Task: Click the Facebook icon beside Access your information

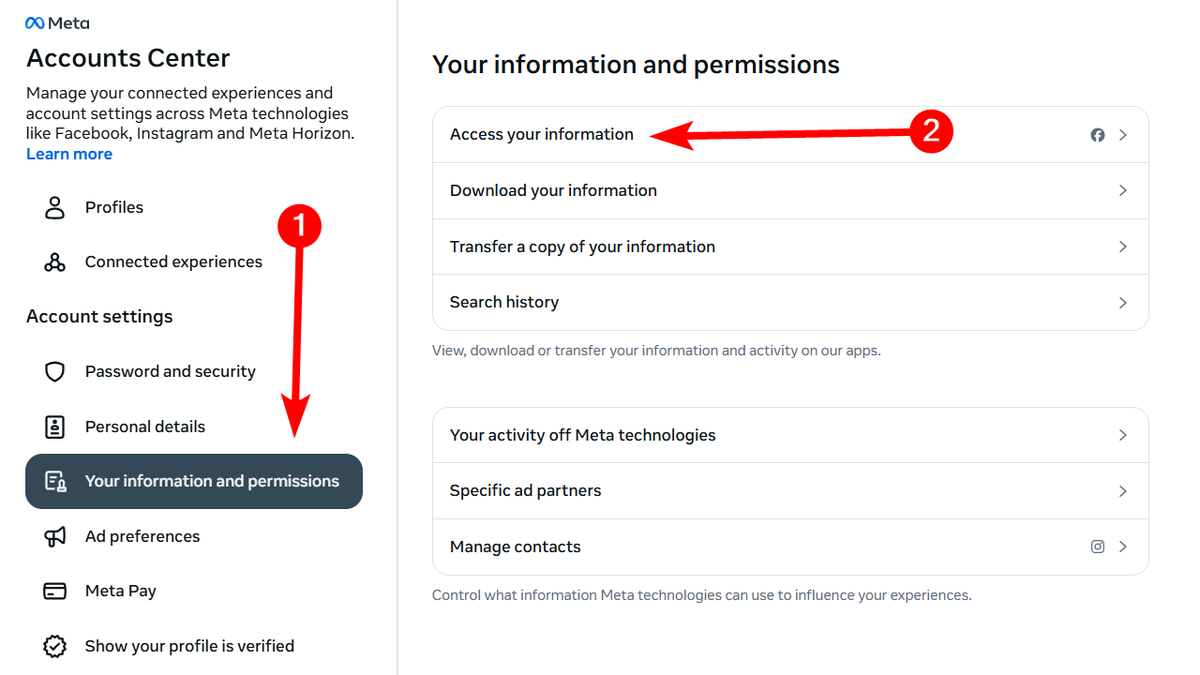Action: click(x=1097, y=135)
